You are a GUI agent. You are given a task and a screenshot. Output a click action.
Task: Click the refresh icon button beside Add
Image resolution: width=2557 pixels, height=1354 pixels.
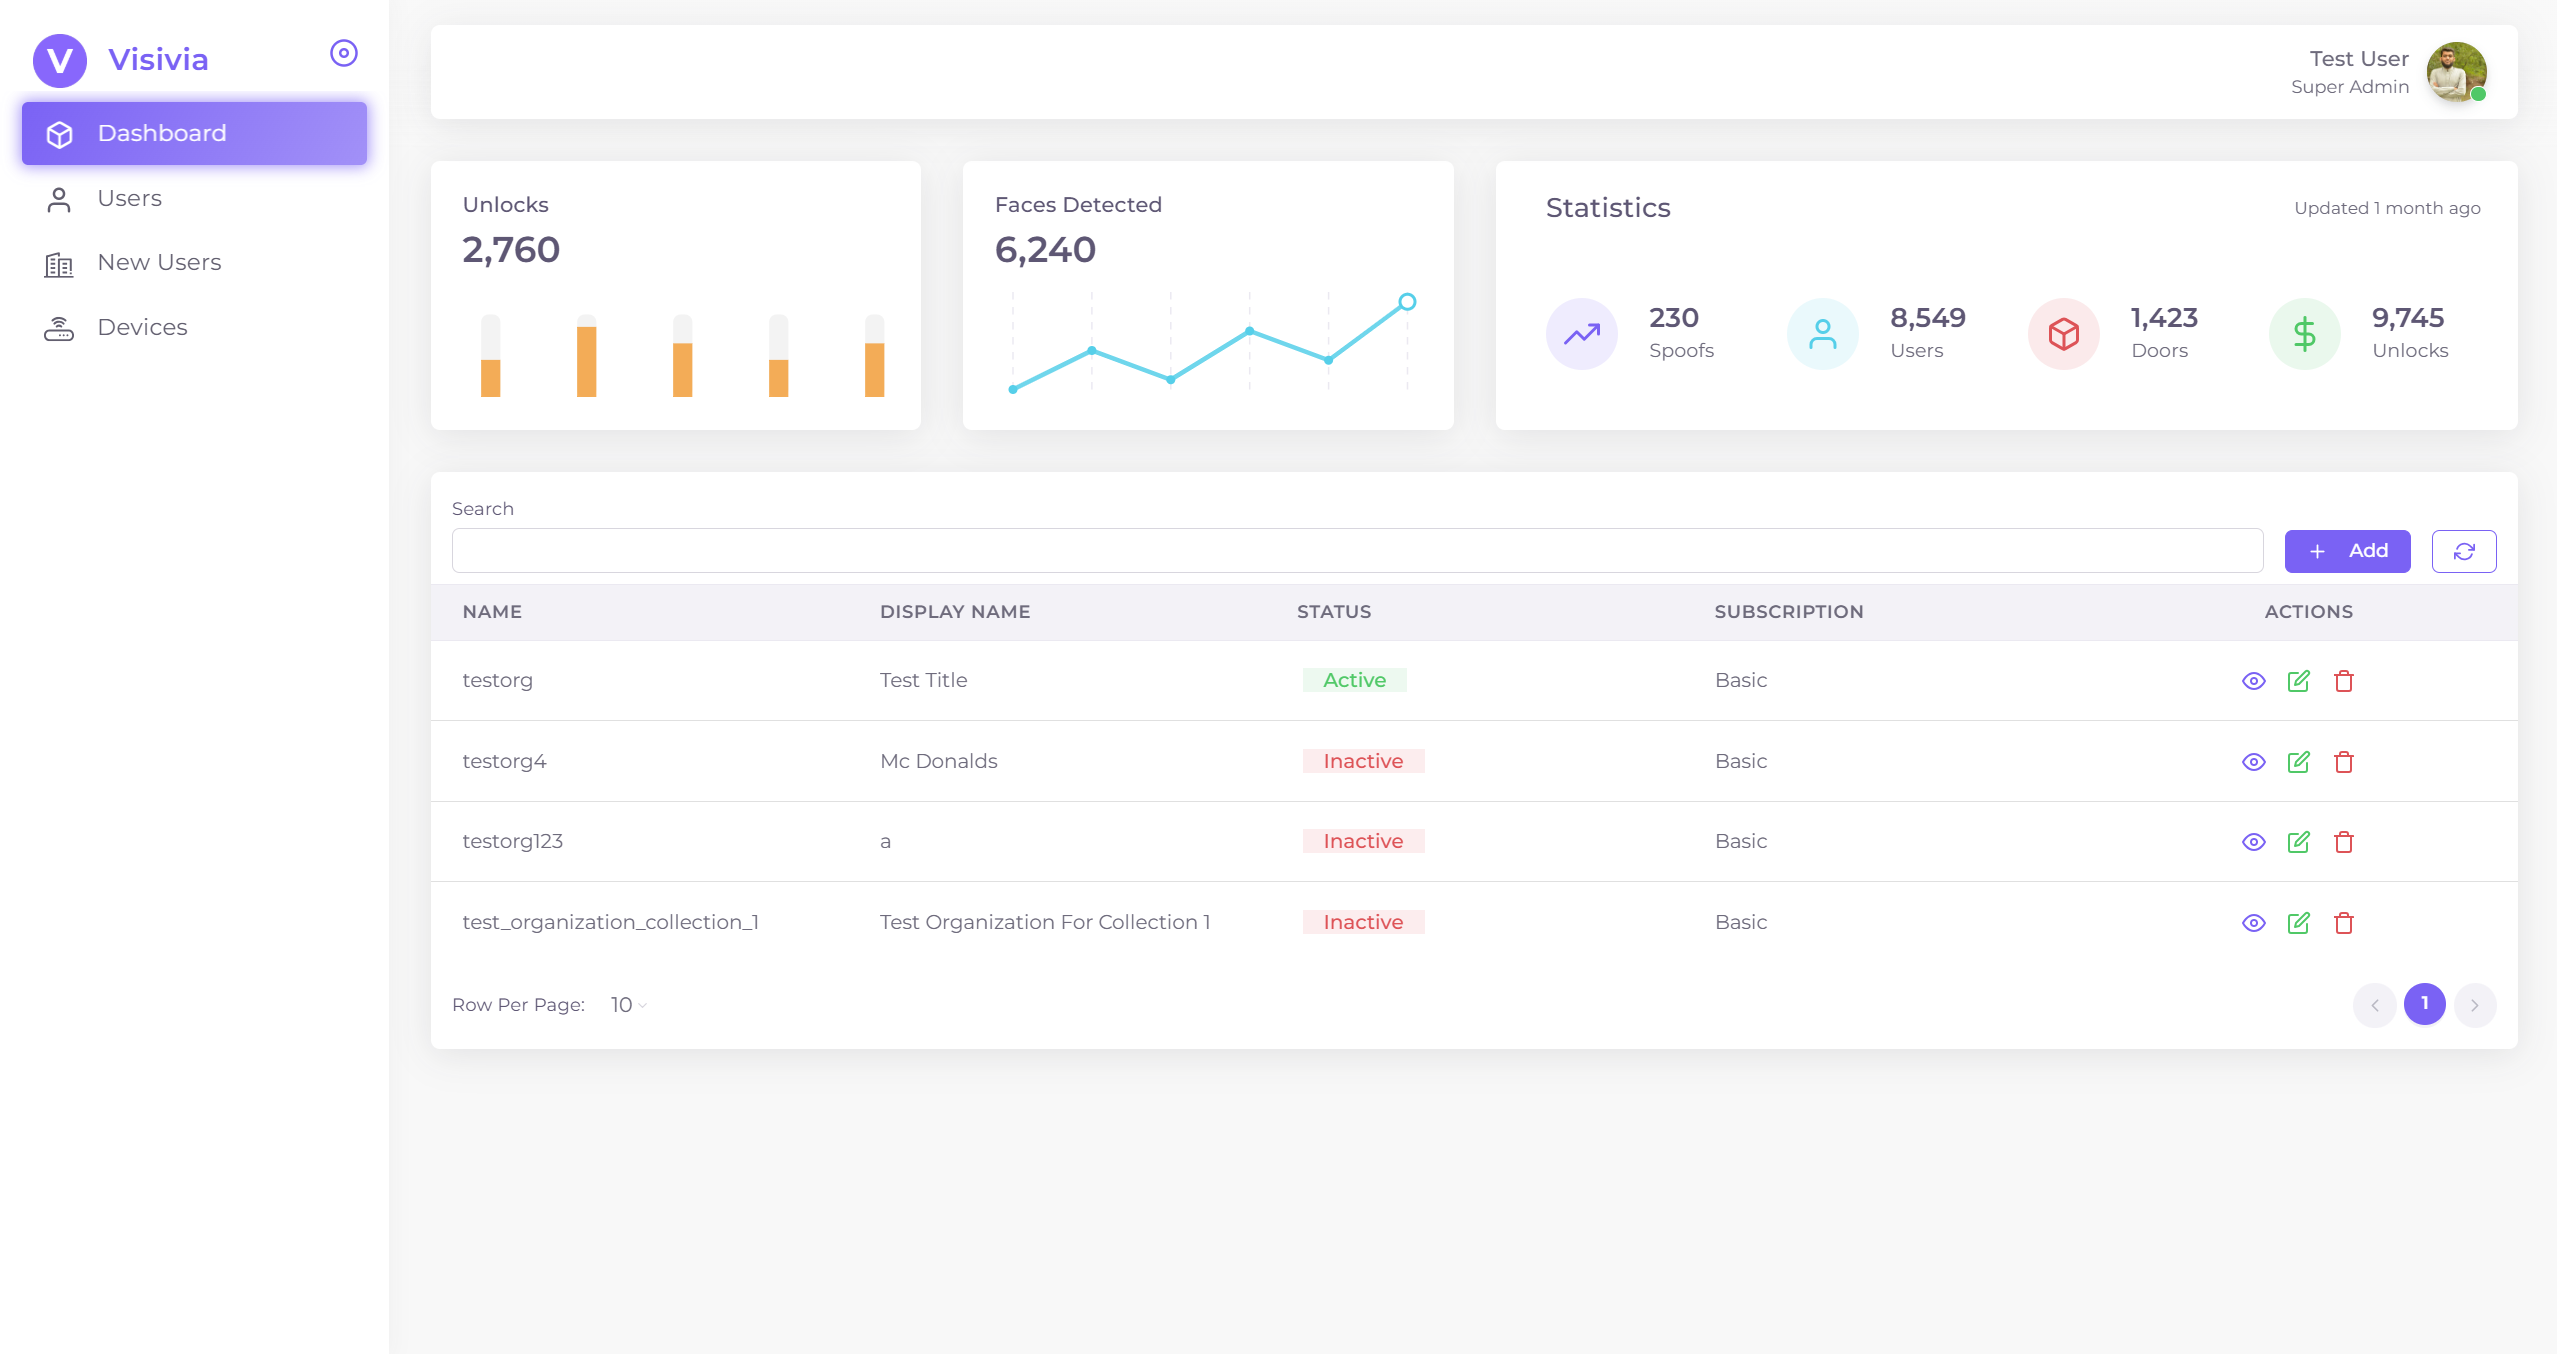pos(2463,551)
